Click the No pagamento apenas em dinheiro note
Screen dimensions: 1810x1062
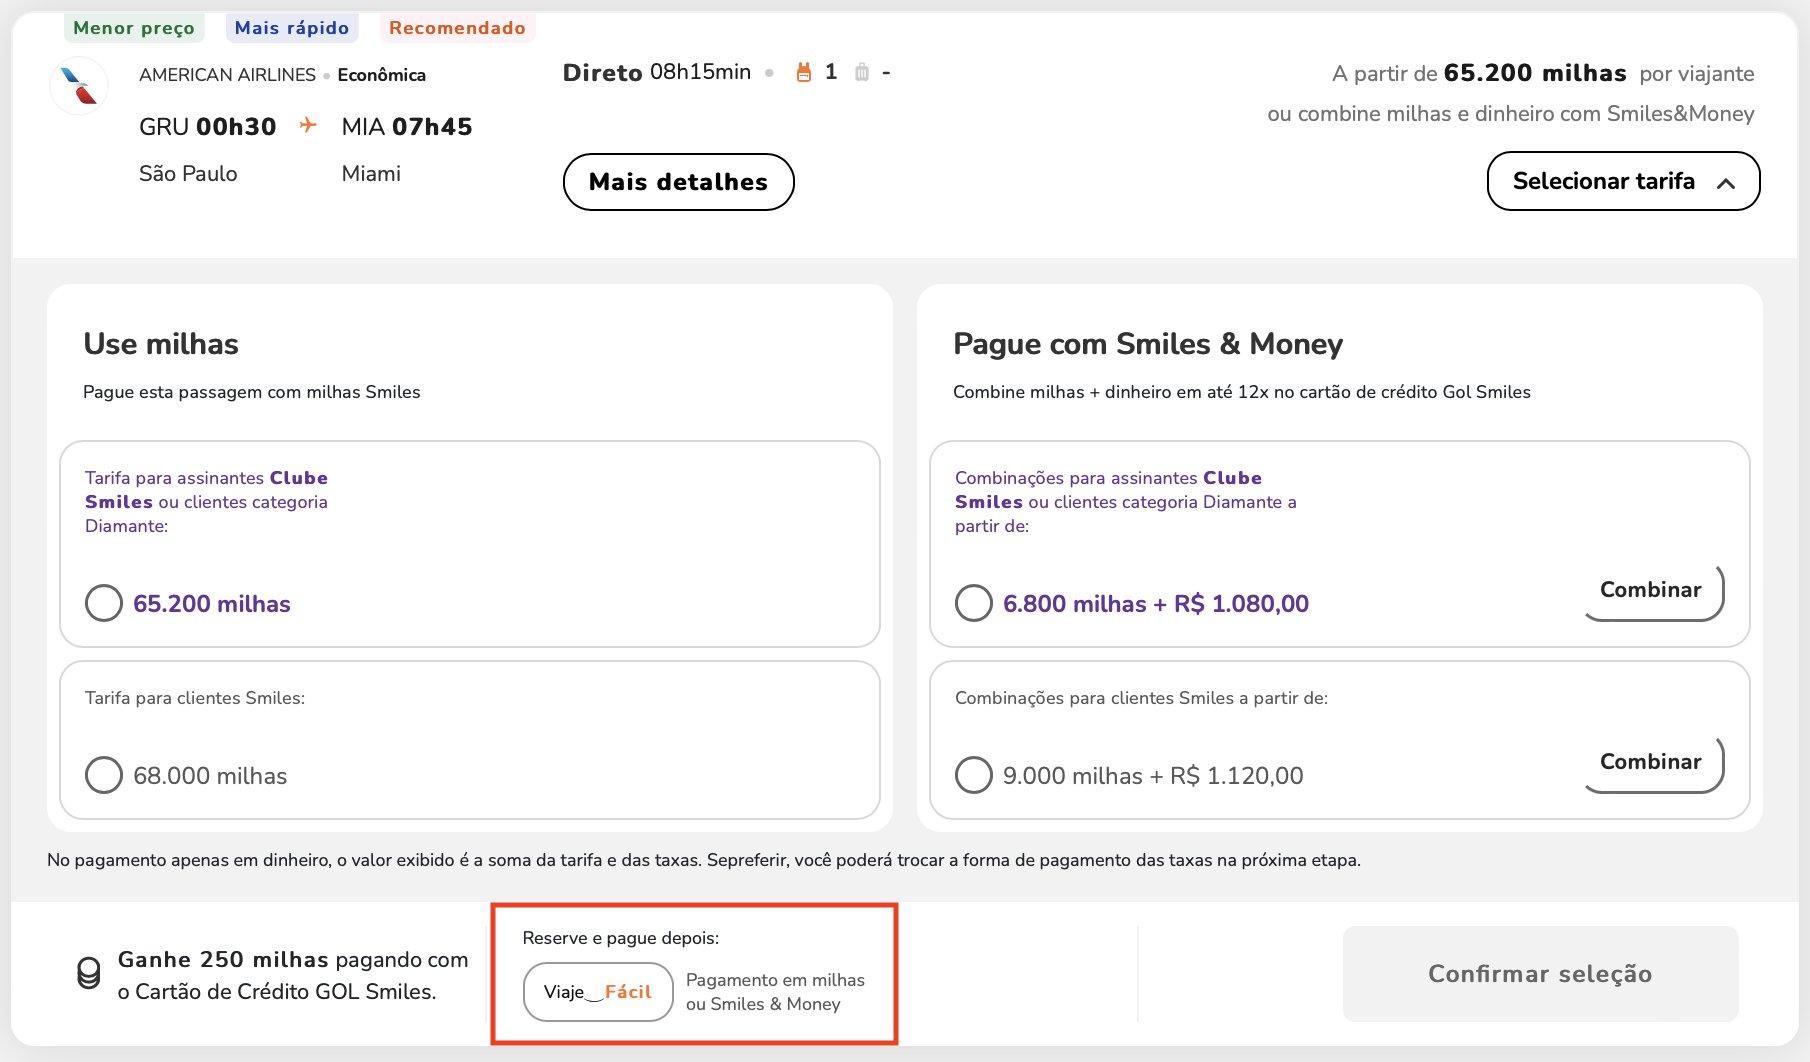pyautogui.click(x=704, y=860)
